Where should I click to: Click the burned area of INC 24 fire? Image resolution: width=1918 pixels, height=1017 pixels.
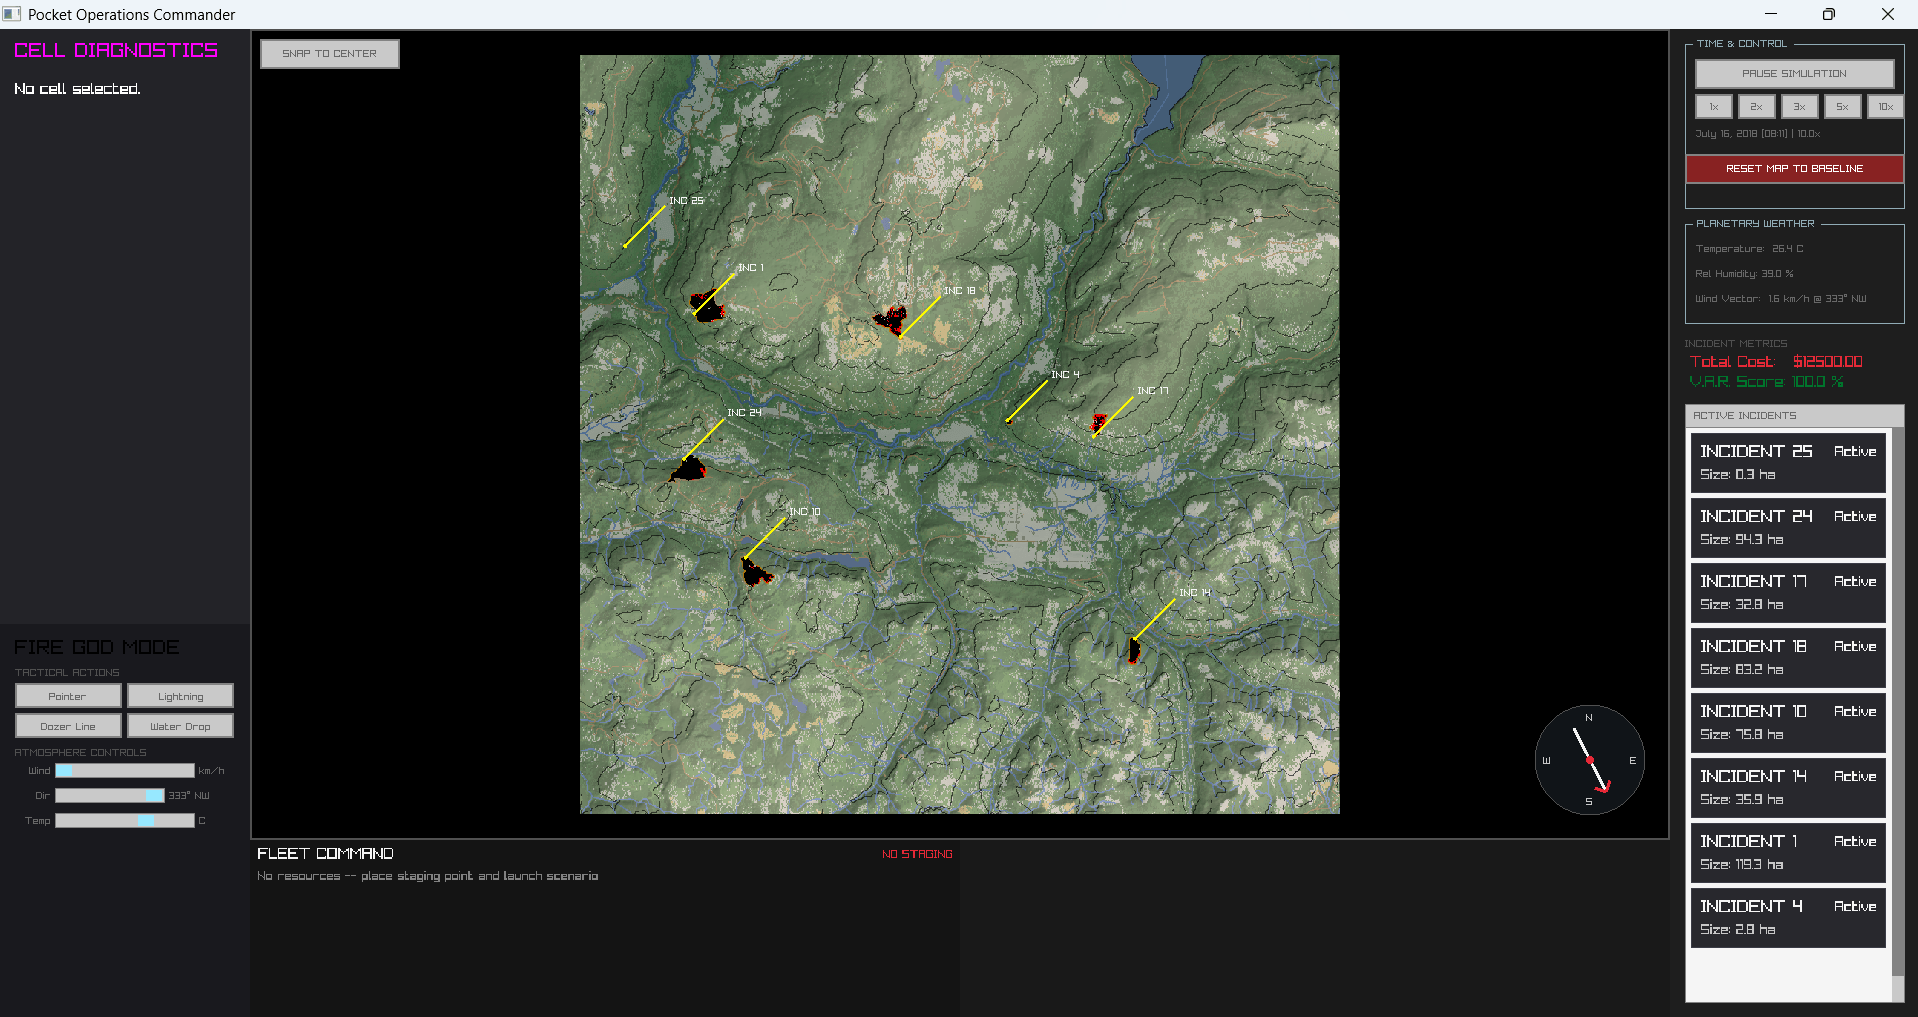688,469
